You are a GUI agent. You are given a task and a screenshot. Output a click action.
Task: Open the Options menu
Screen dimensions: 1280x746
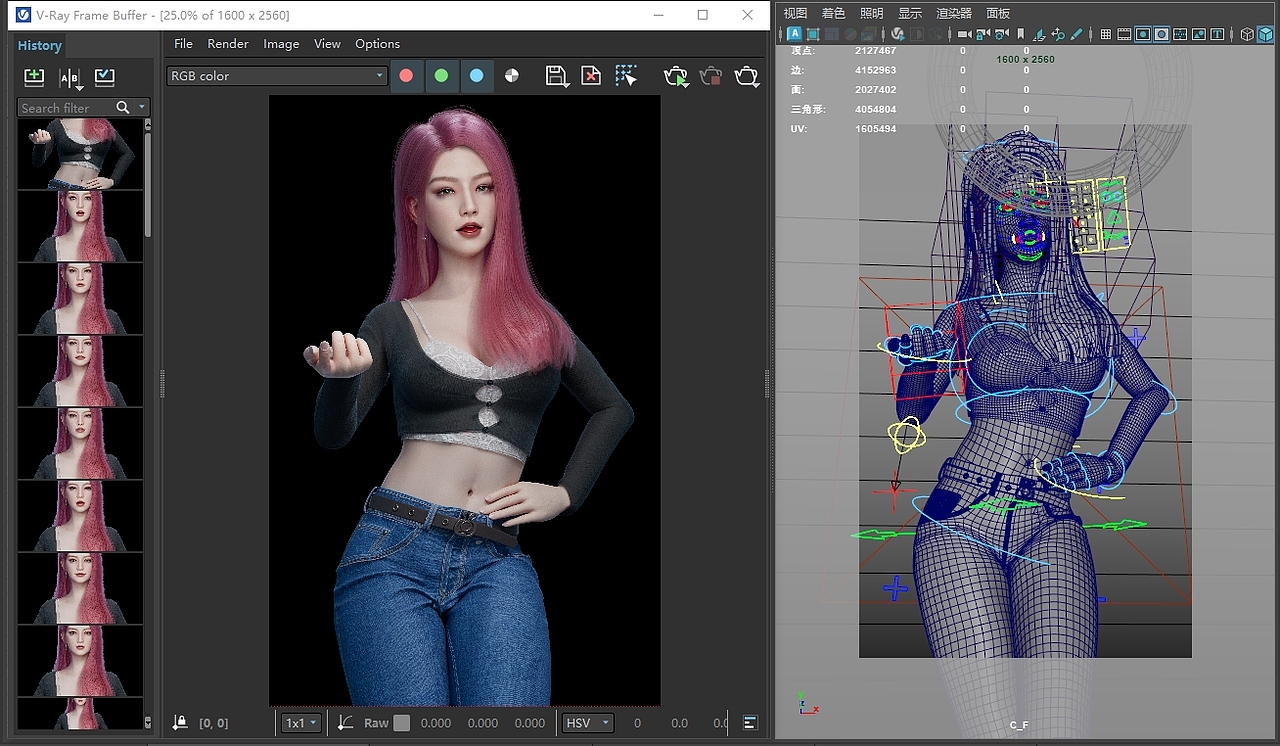click(377, 44)
